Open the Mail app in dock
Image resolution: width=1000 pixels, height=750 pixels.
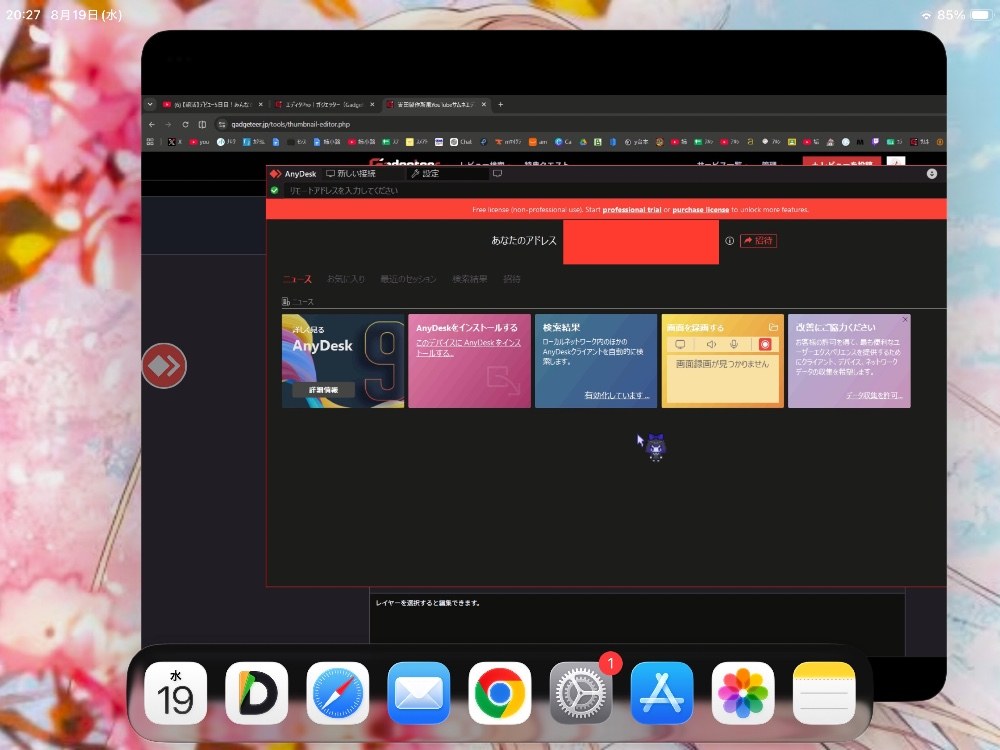418,693
